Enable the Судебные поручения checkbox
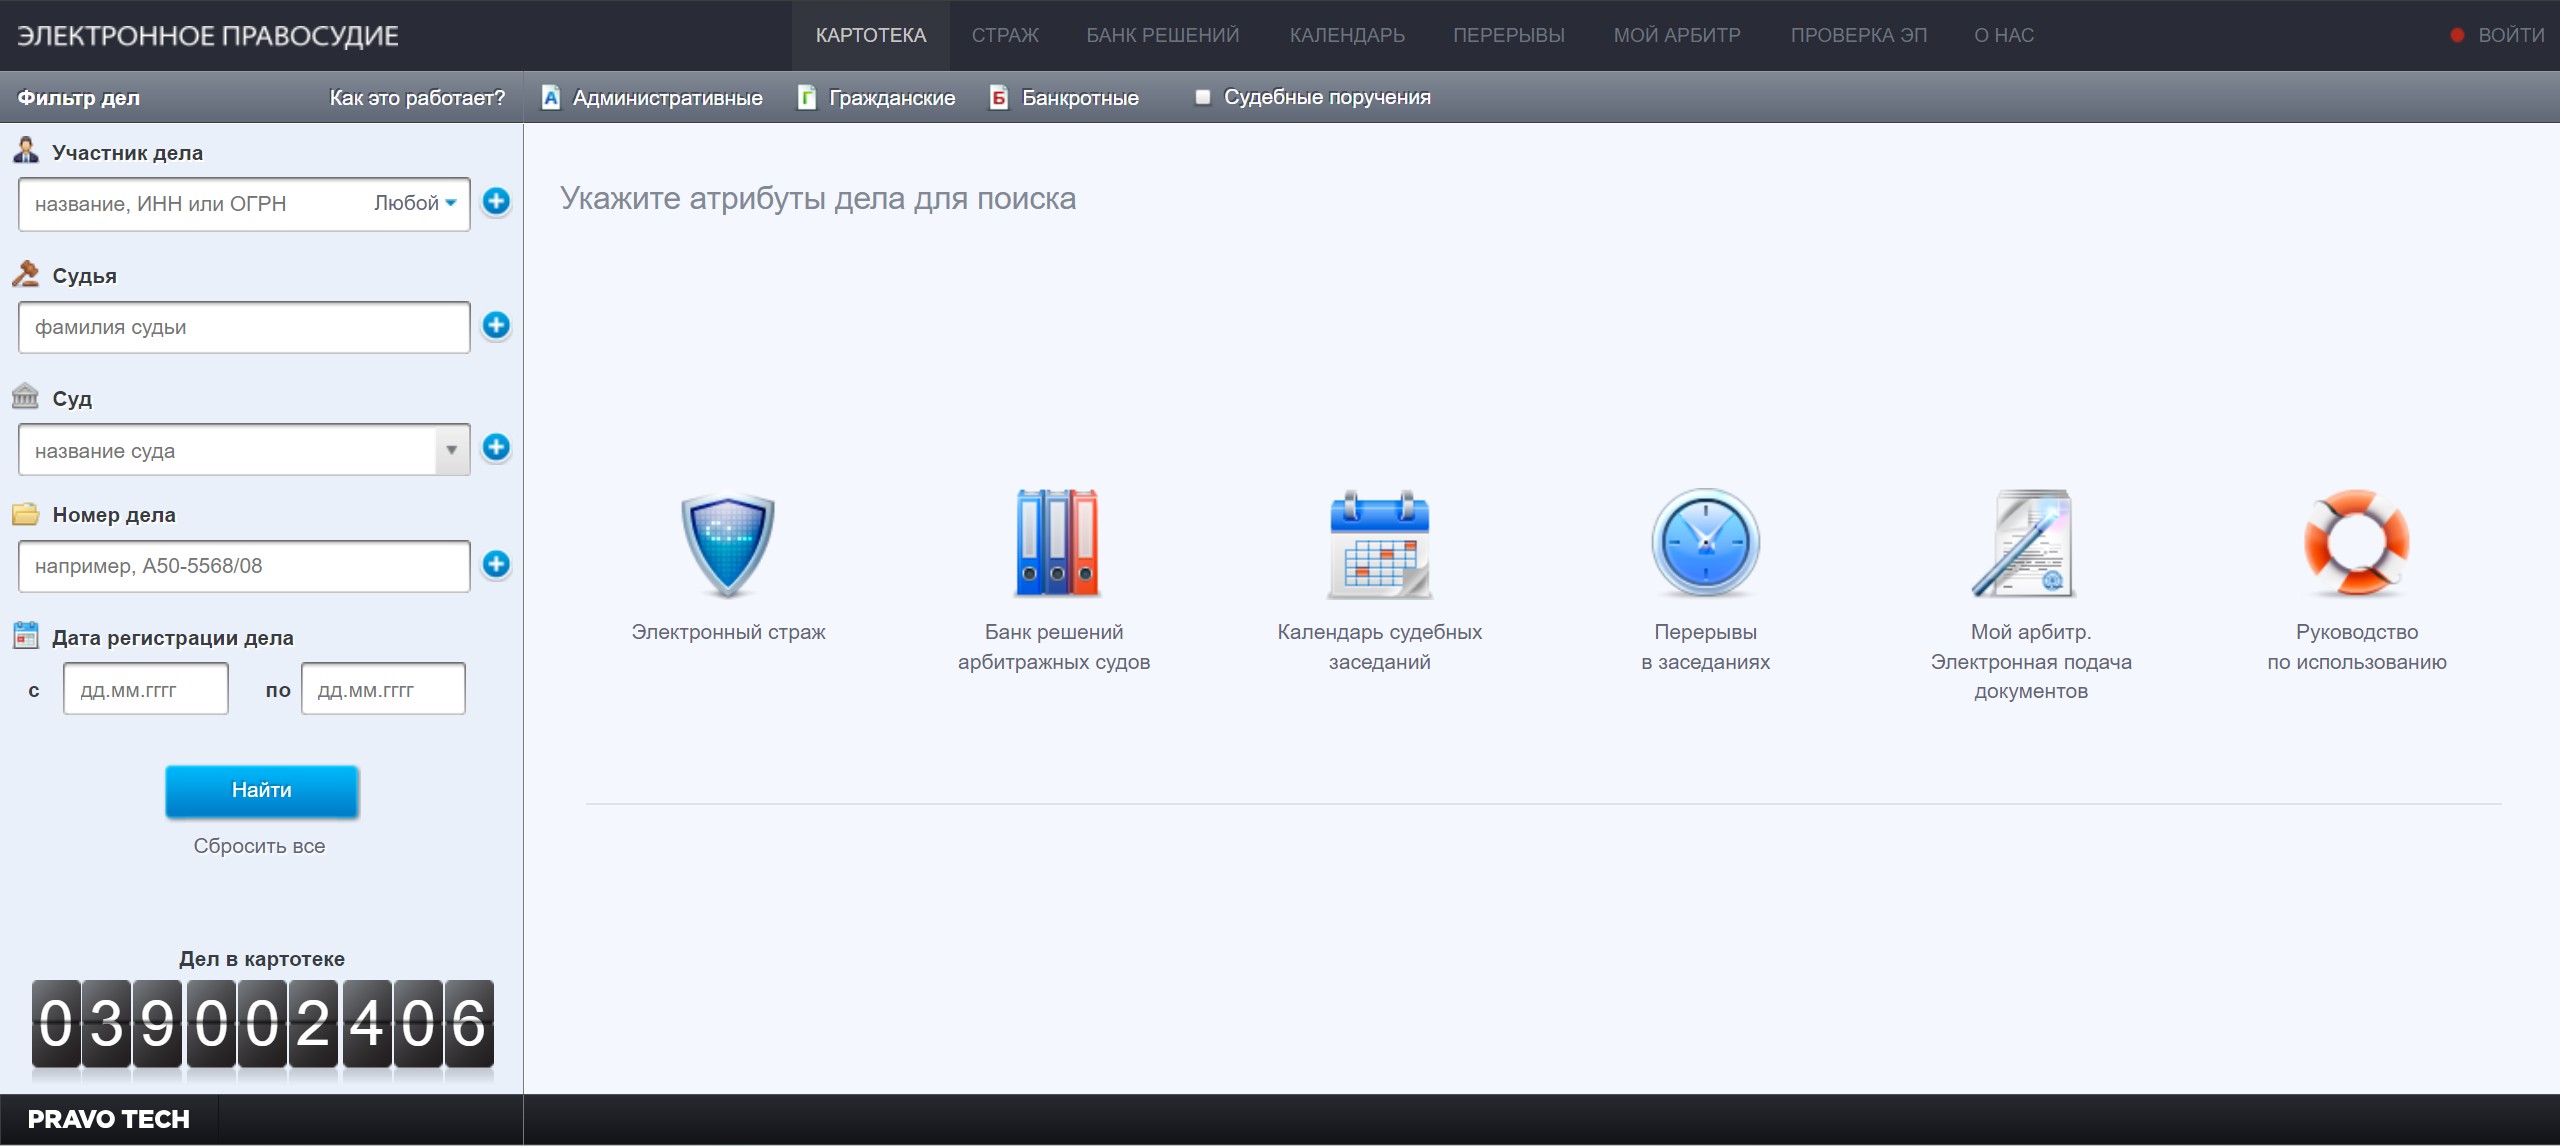 pos(1203,97)
